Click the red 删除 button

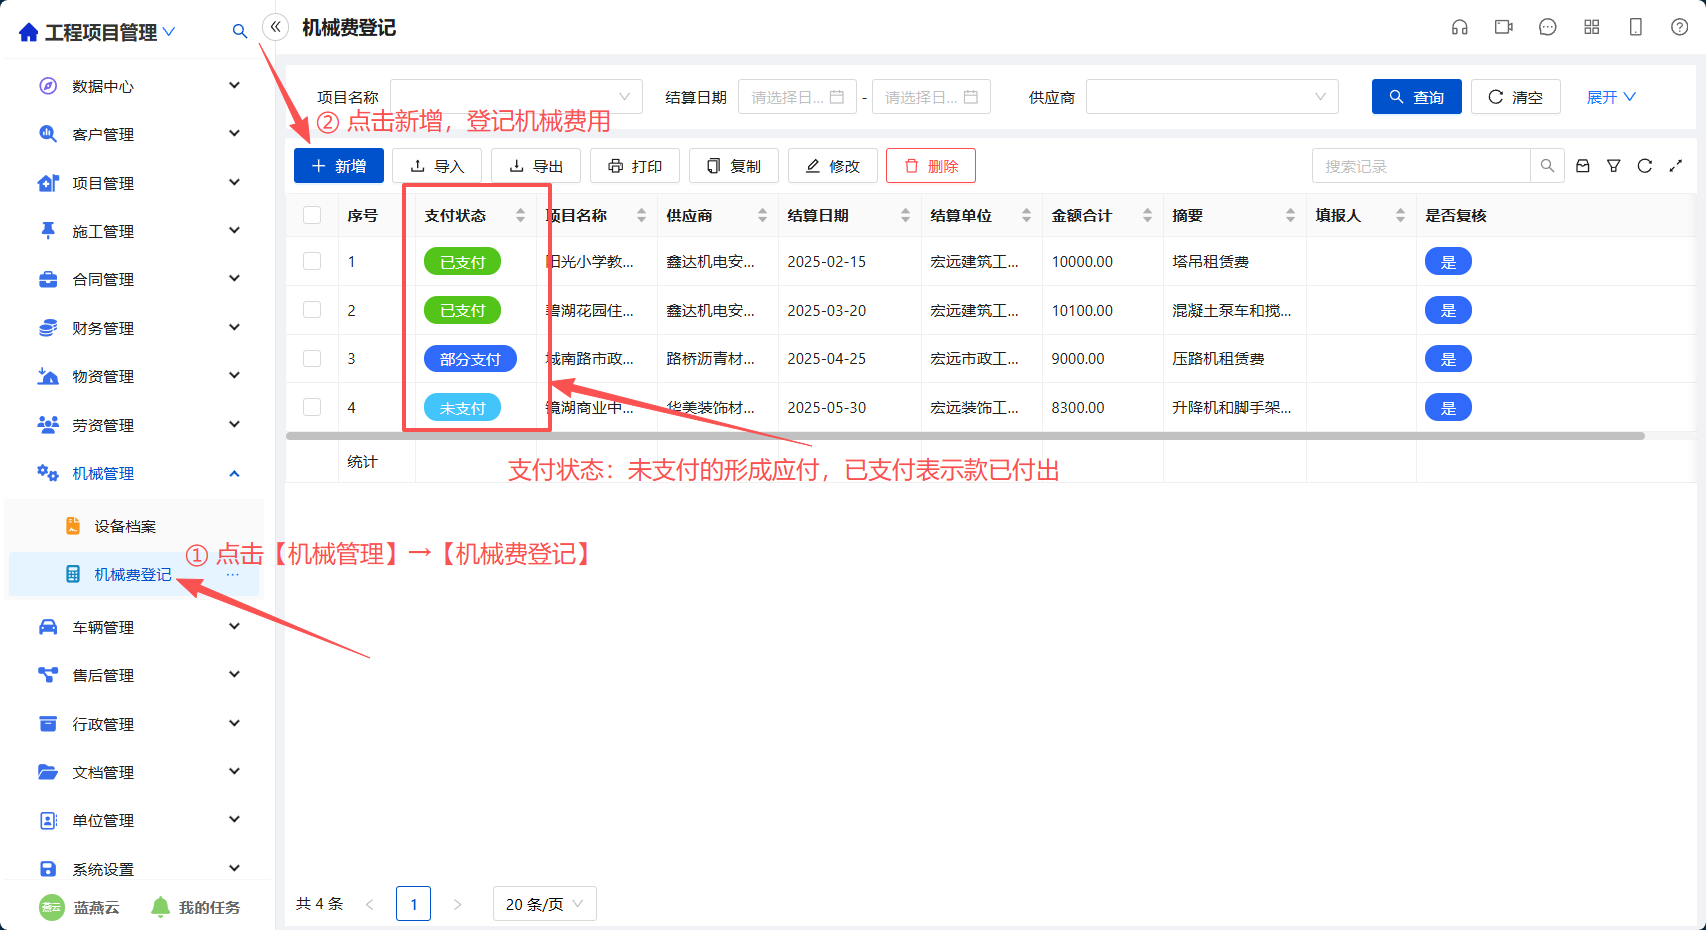pos(931,166)
